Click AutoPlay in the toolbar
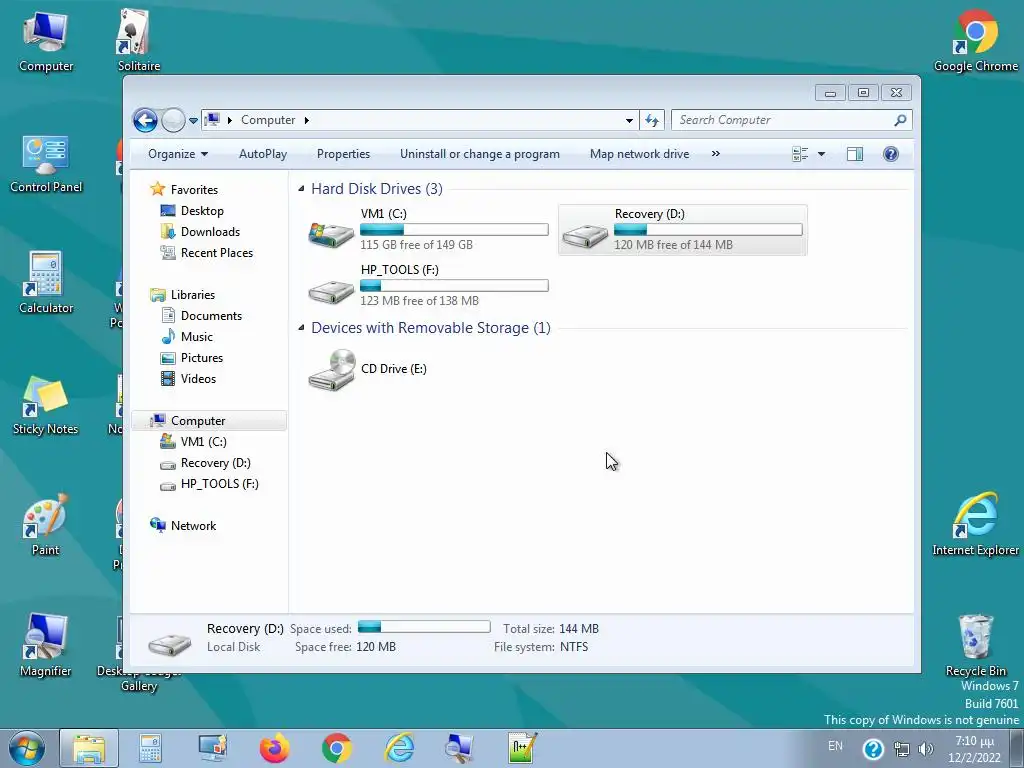This screenshot has width=1024, height=768. click(263, 154)
